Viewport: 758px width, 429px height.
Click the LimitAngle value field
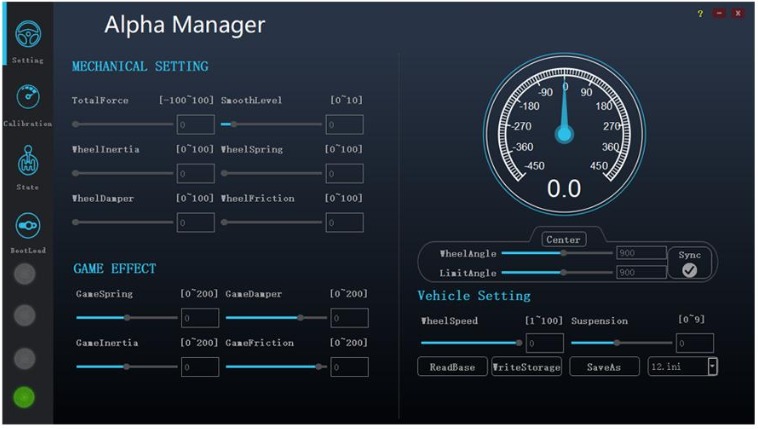(641, 272)
